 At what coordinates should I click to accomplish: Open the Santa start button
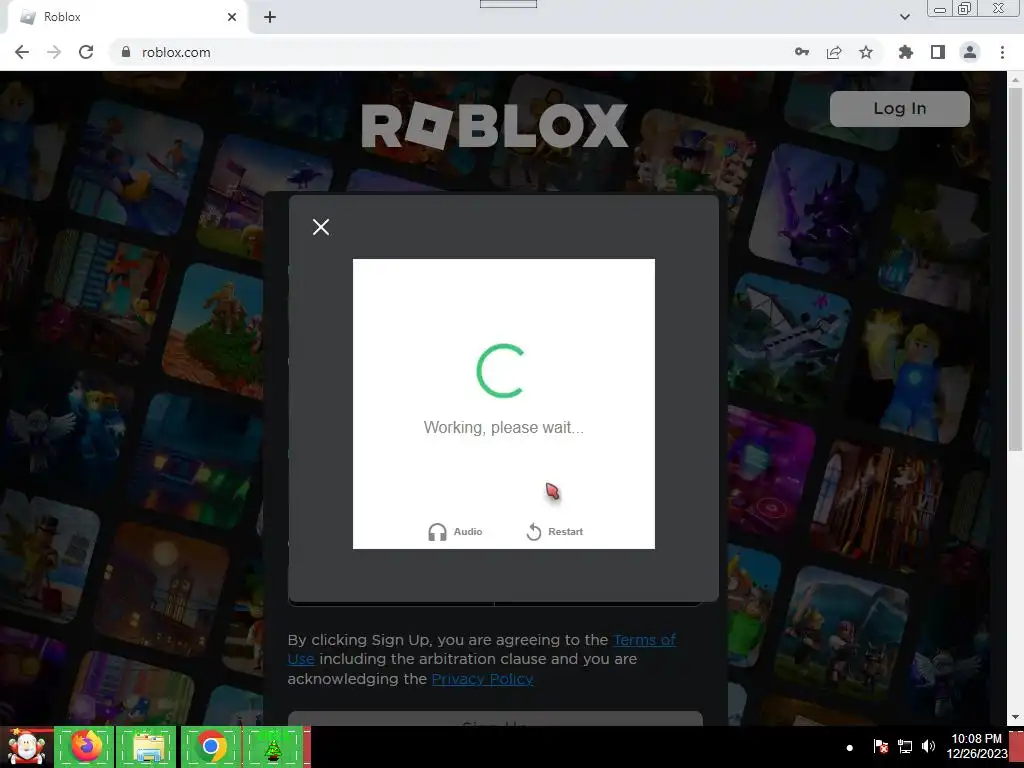click(x=26, y=746)
